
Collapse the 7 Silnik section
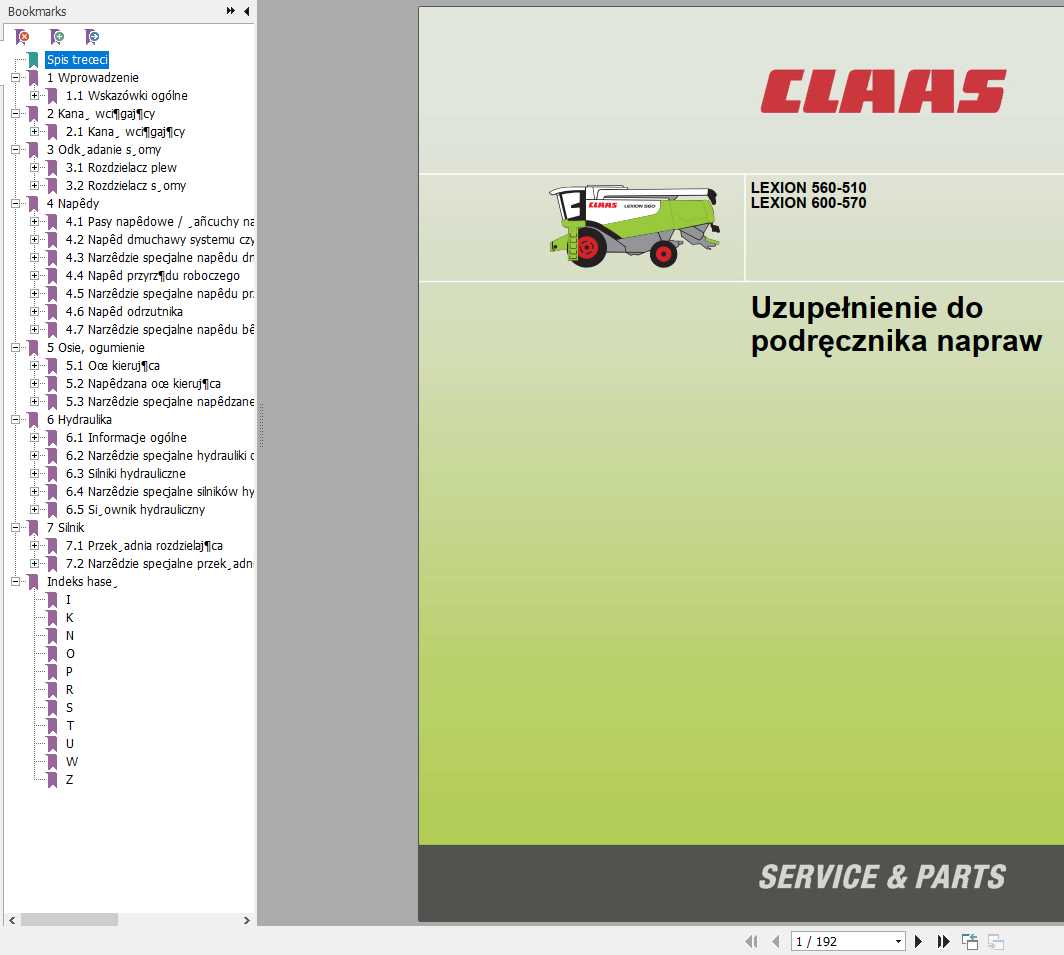tap(16, 527)
